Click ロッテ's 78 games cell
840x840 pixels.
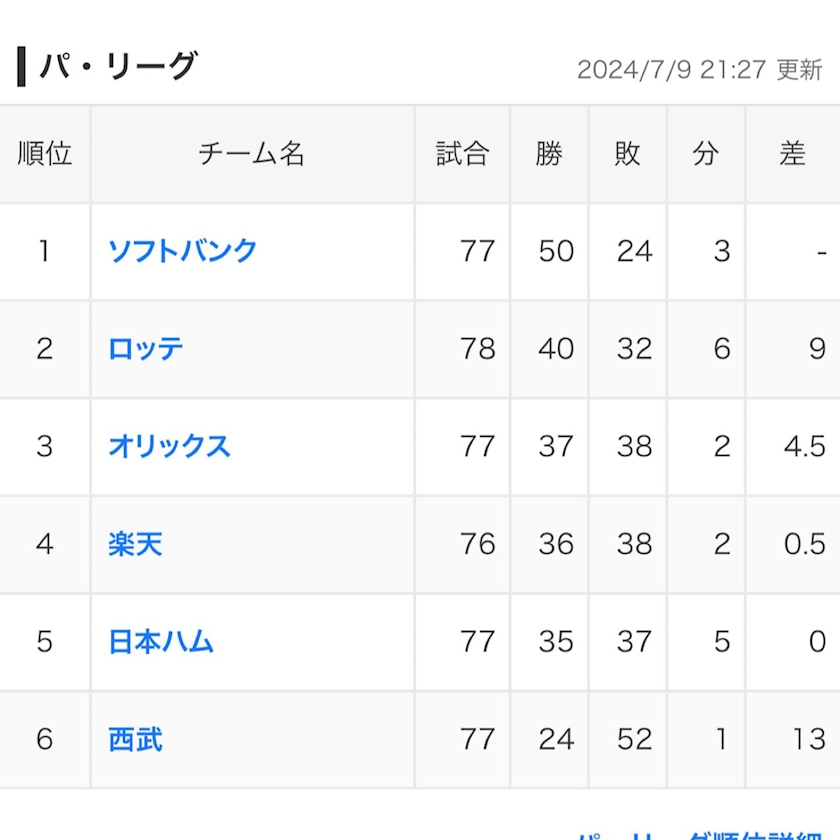pyautogui.click(x=477, y=348)
